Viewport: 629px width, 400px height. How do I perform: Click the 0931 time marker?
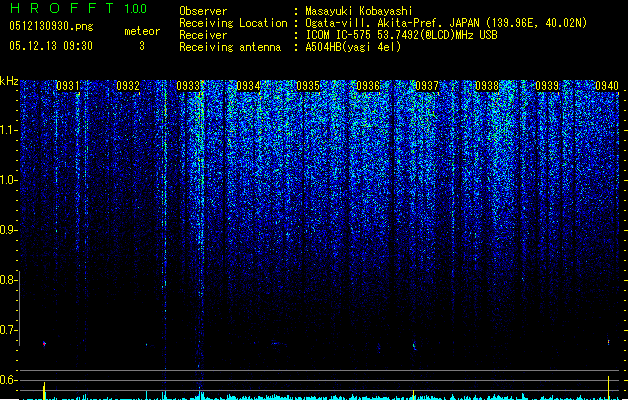tap(68, 86)
